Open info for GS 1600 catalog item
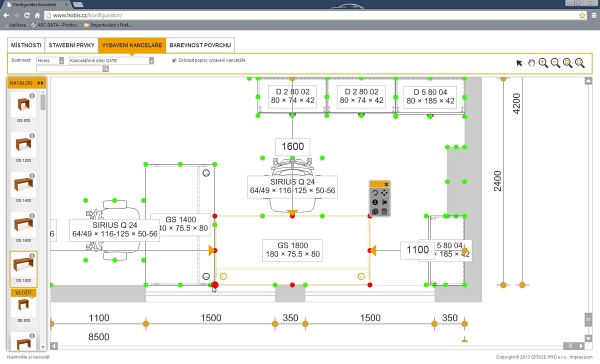 pos(32,215)
